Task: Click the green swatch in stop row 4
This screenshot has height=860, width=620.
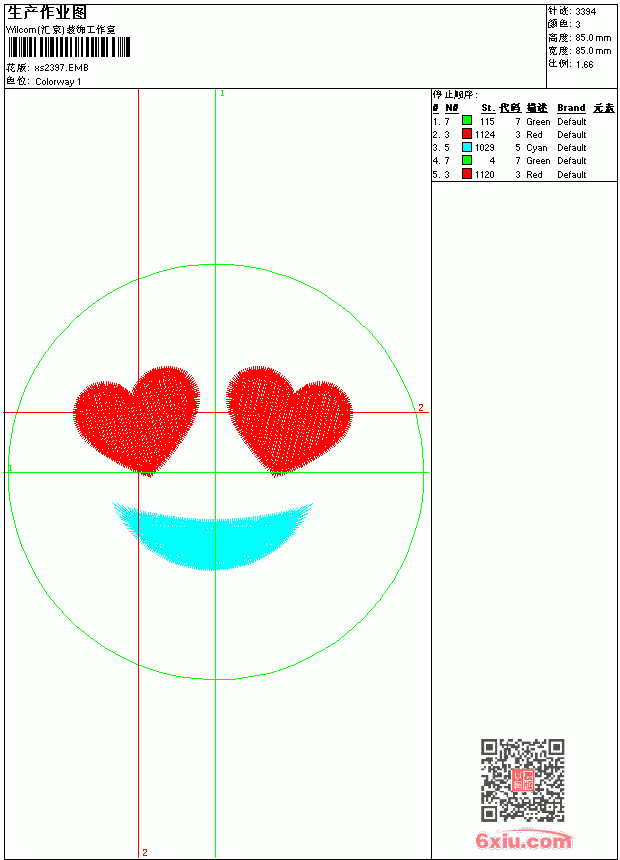Action: point(466,160)
